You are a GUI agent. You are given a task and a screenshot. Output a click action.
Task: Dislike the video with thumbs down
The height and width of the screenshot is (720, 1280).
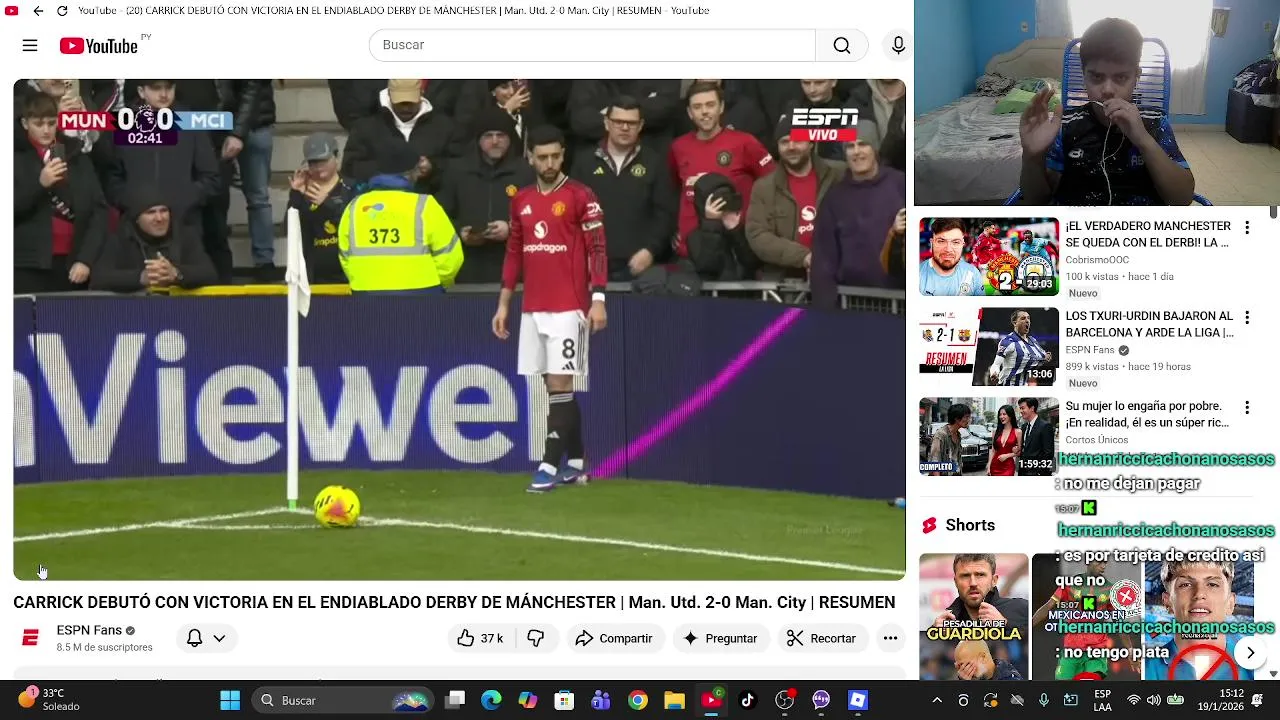pos(536,638)
